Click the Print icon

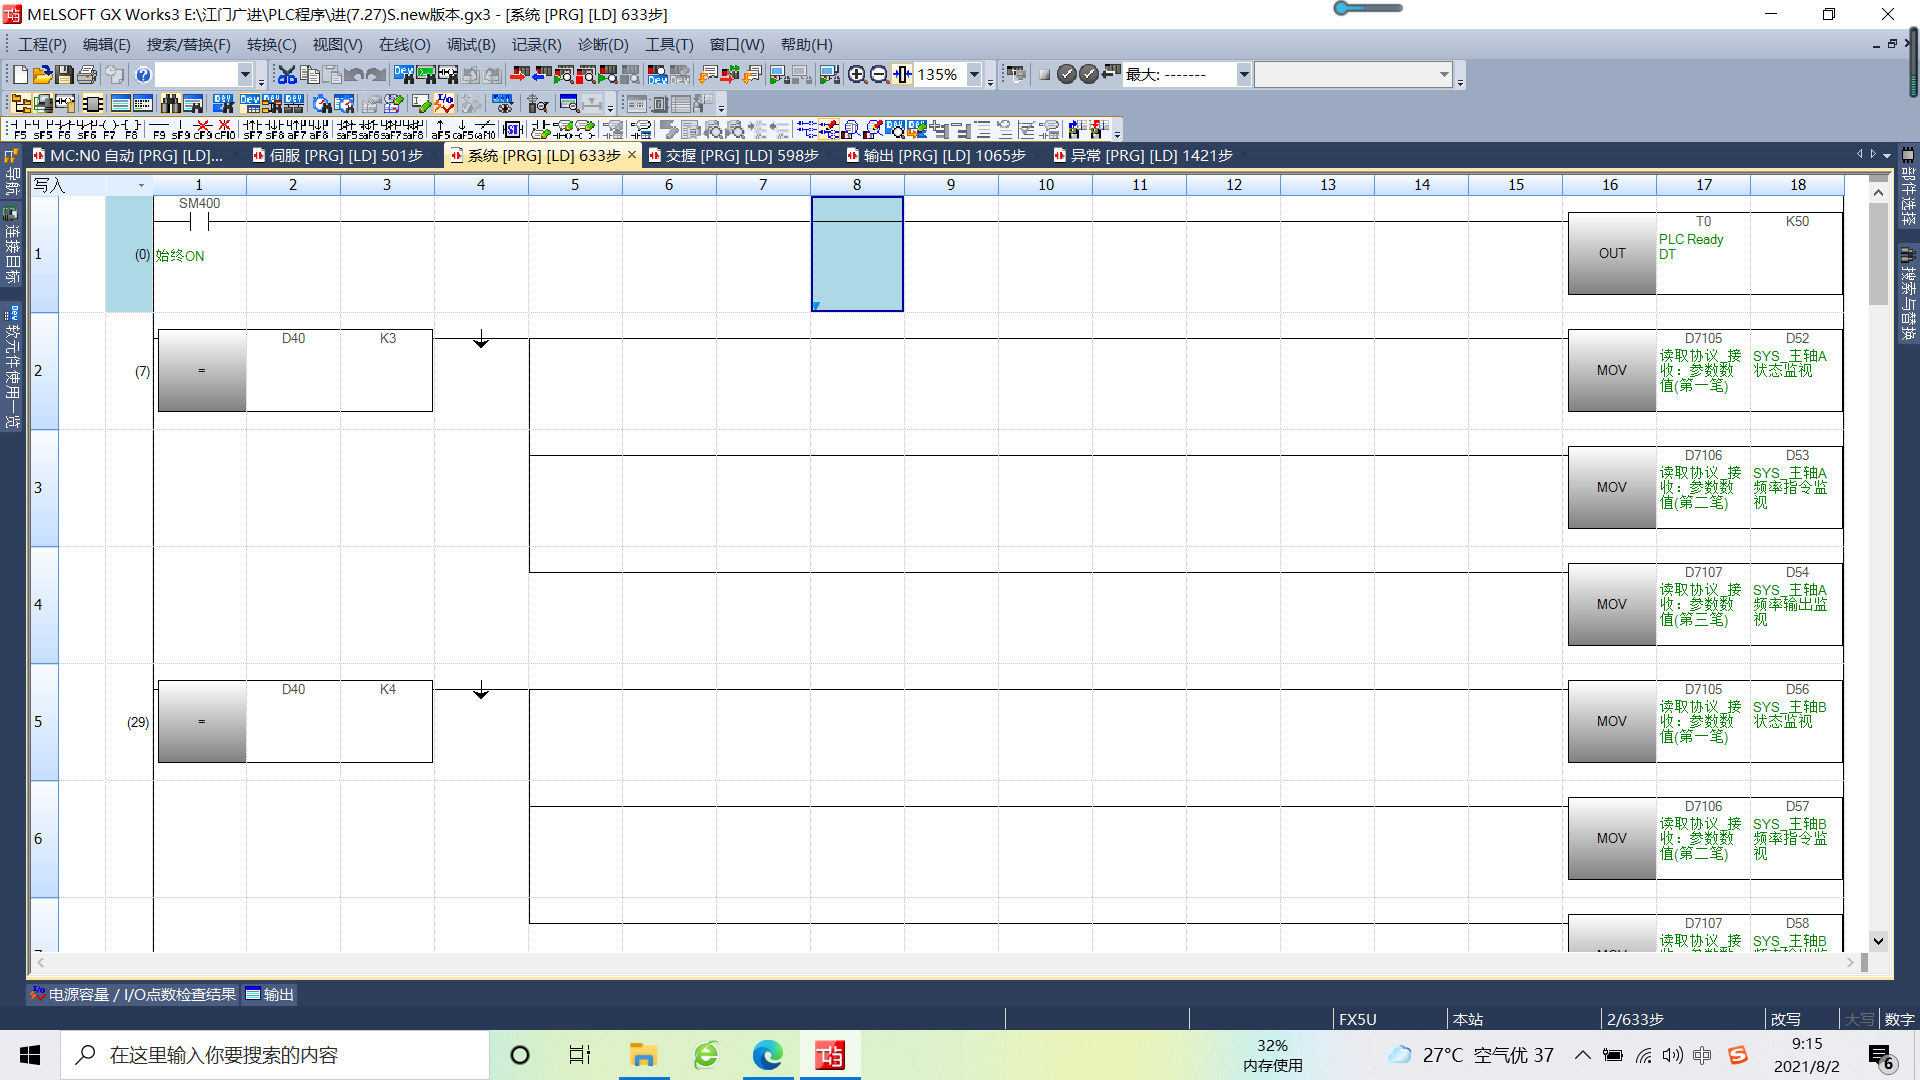point(87,75)
